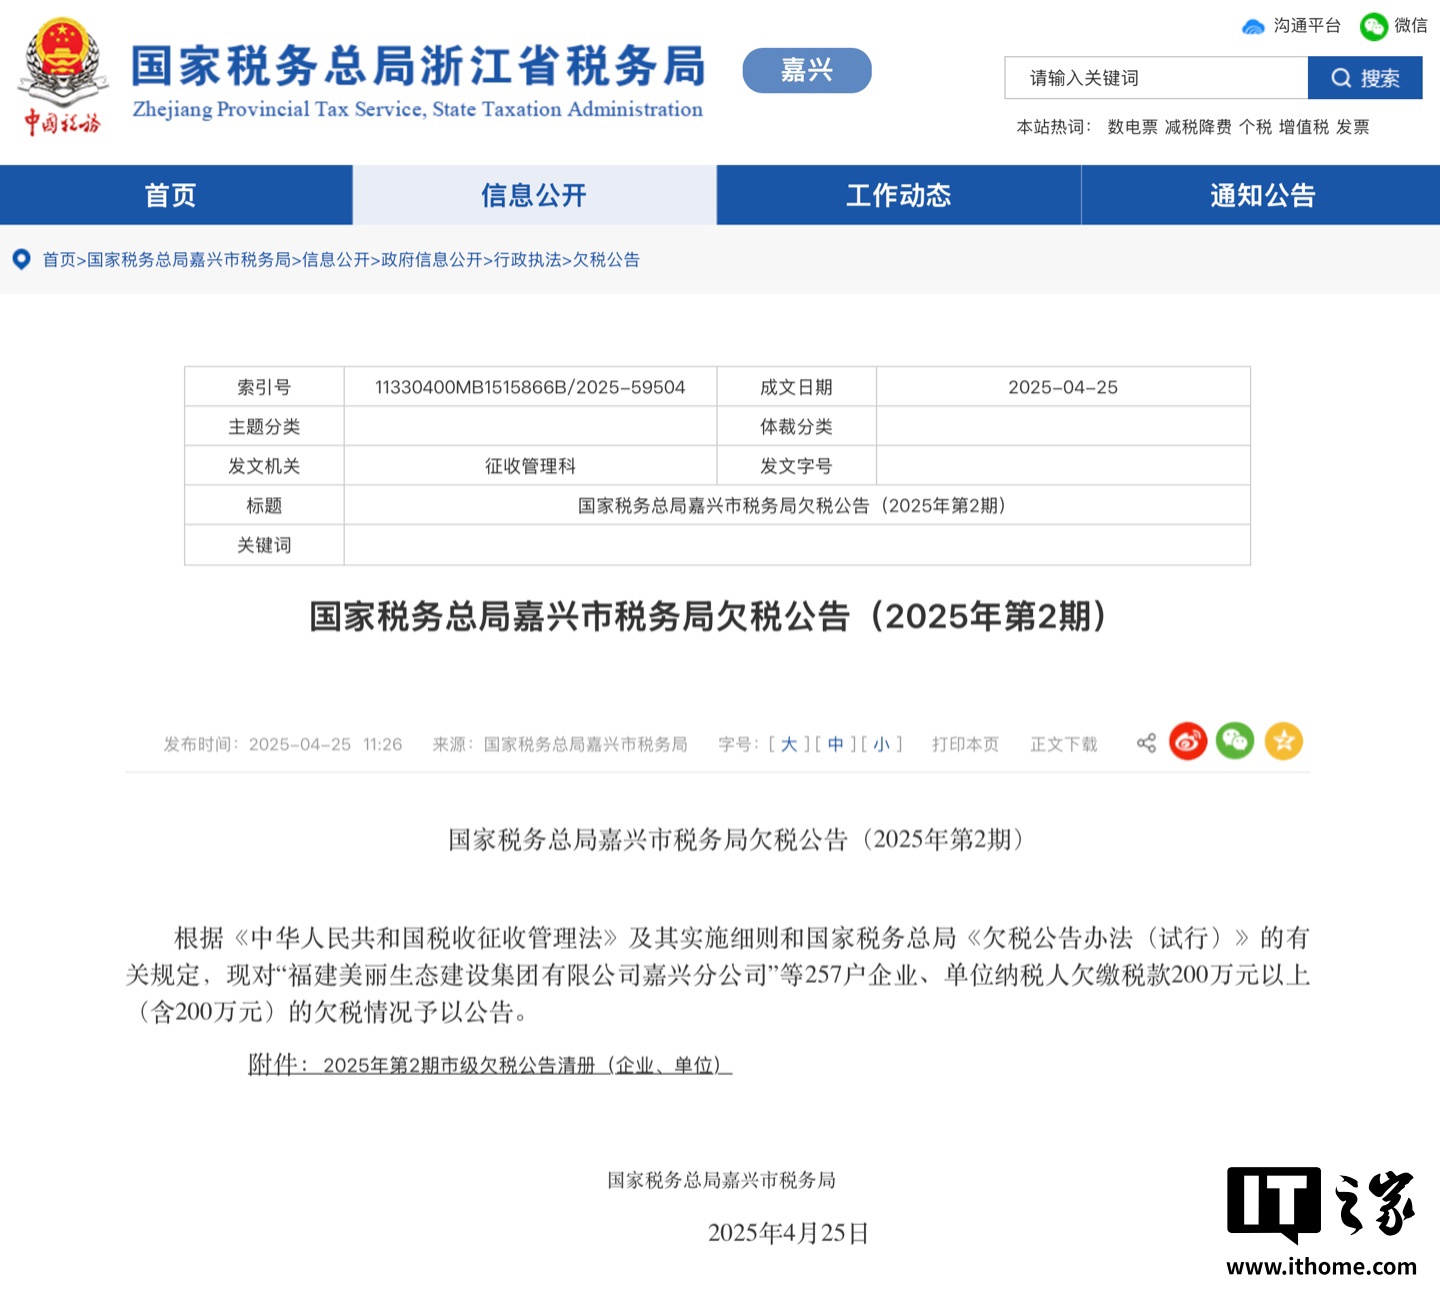Image resolution: width=1440 pixels, height=1294 pixels.
Task: Set font size to 中
Action: click(836, 745)
